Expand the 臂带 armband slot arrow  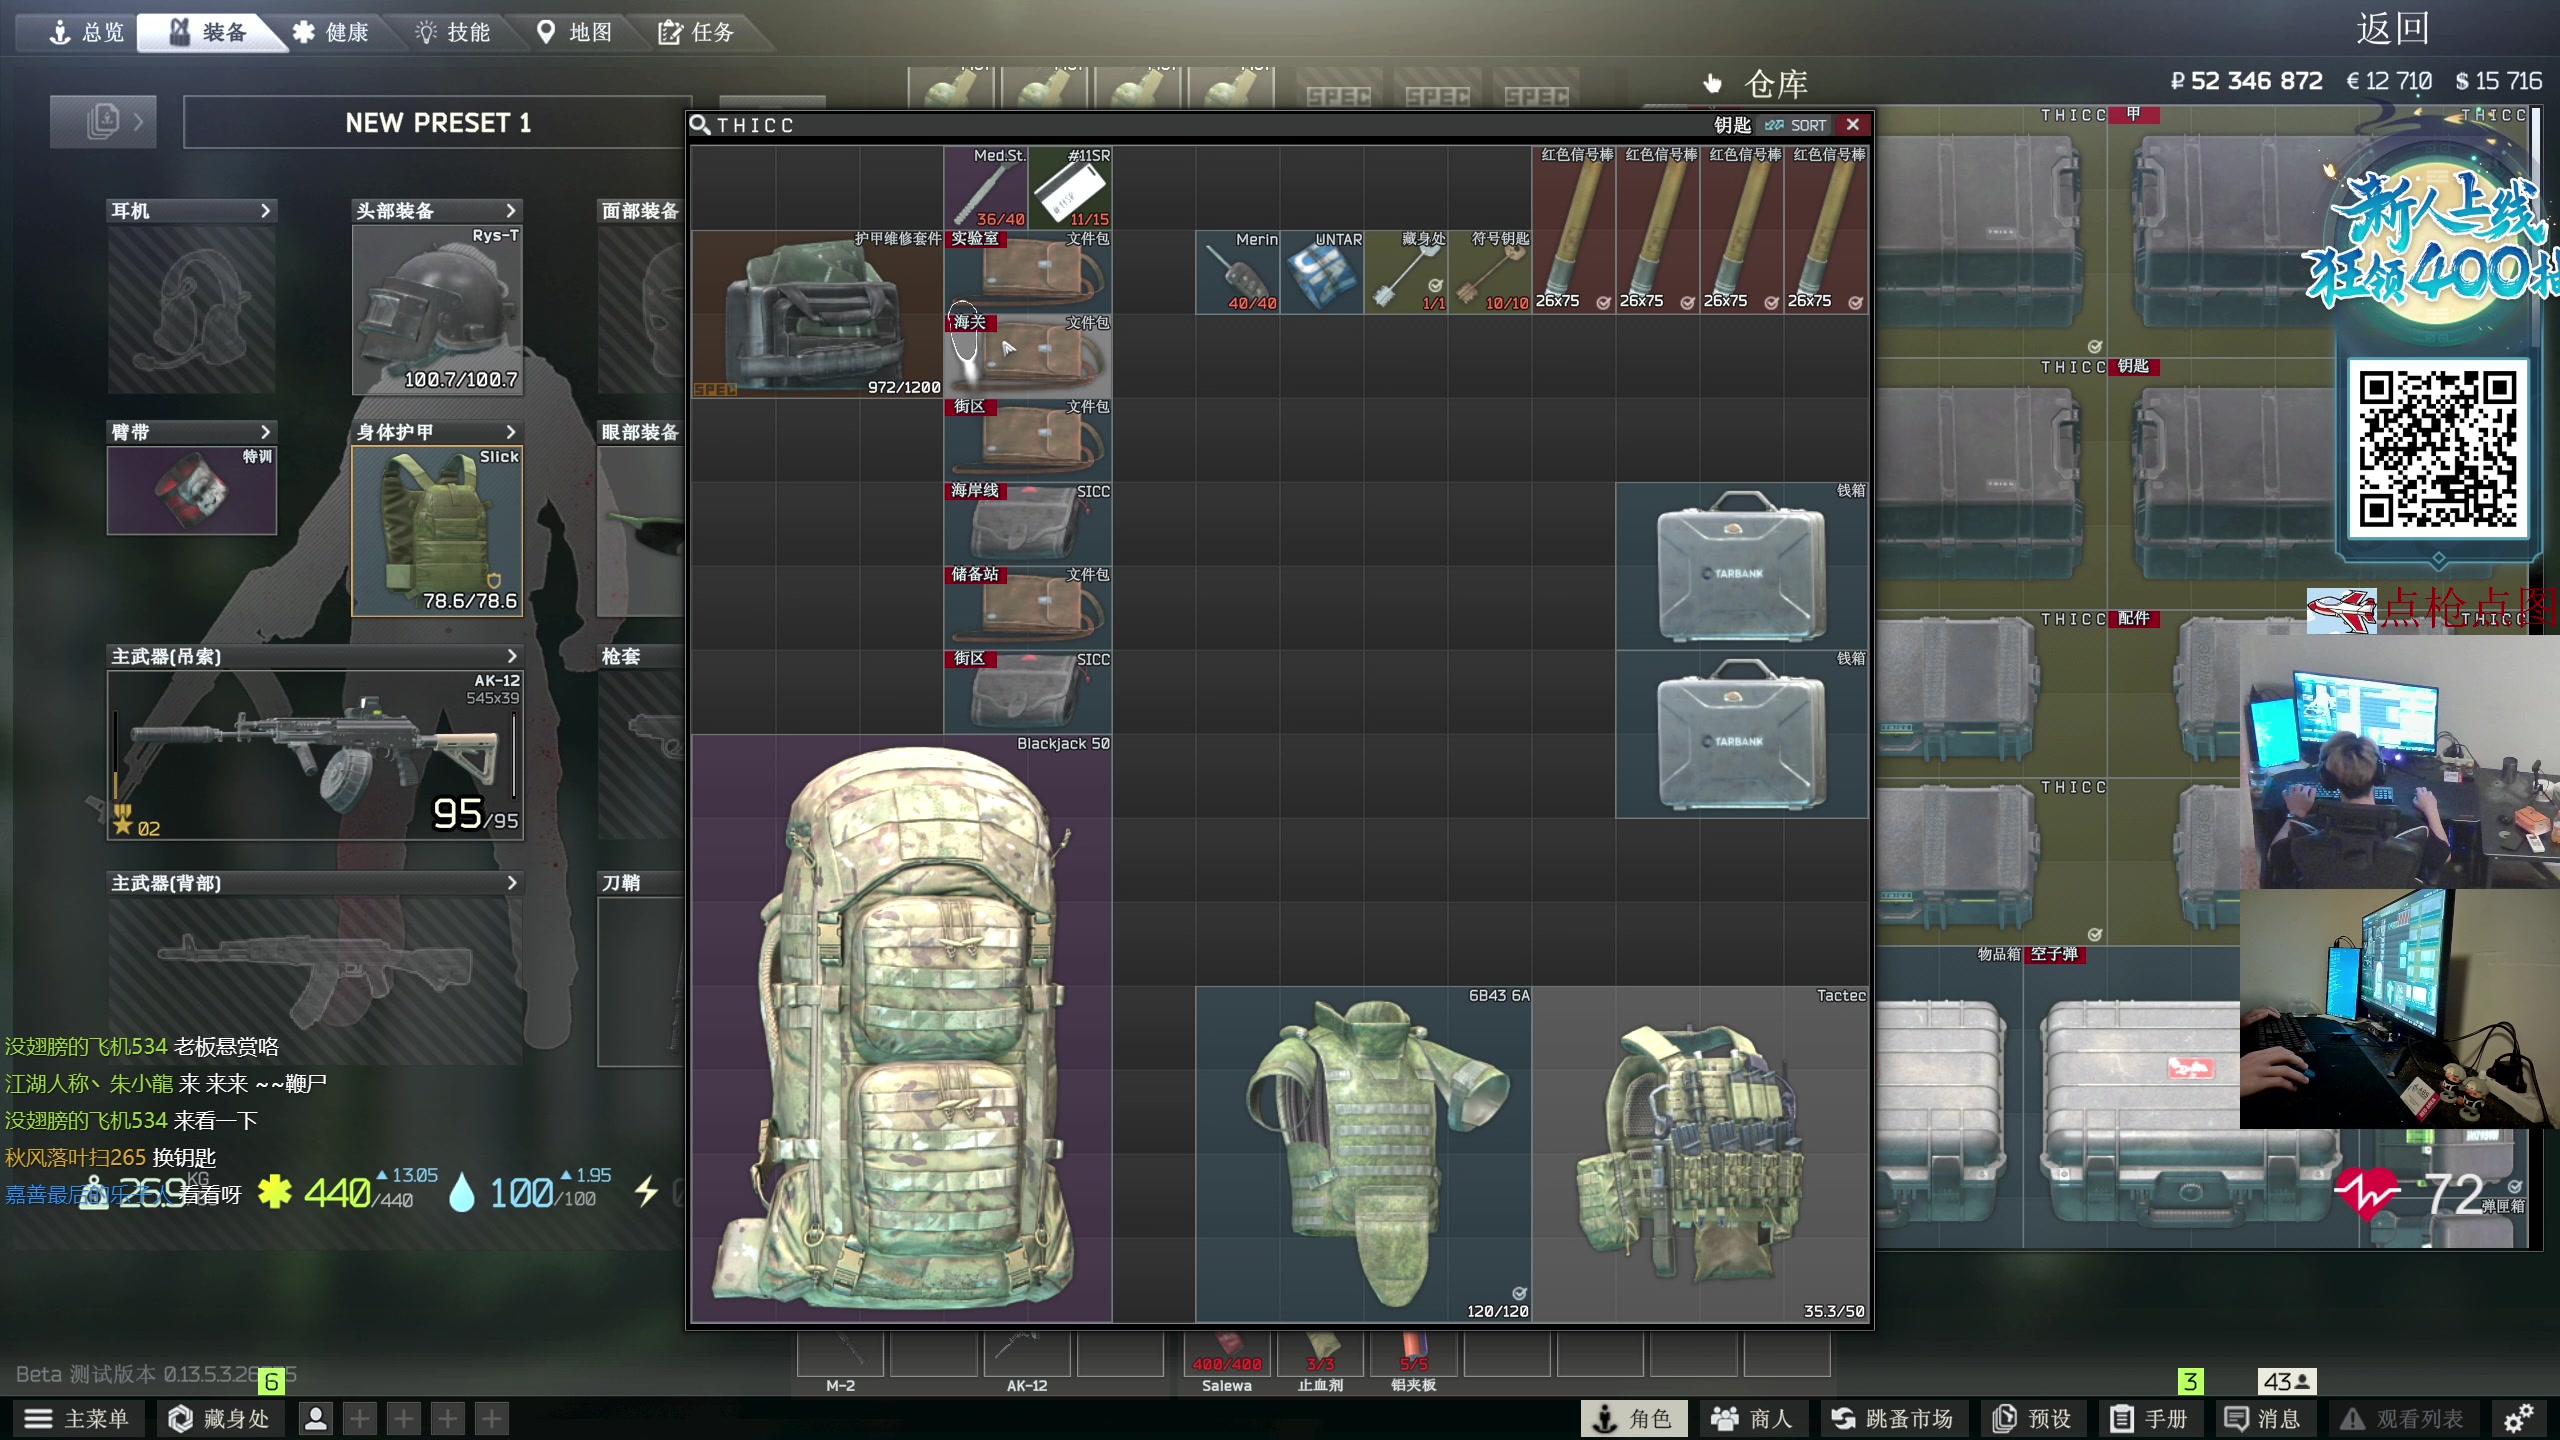265,432
